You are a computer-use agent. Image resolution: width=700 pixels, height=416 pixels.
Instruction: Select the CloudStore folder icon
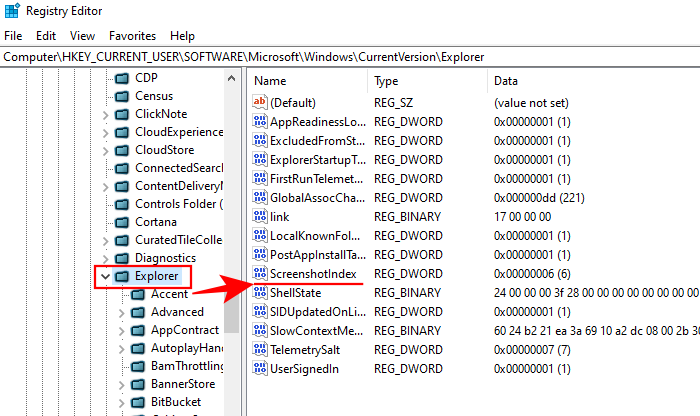[x=122, y=150]
